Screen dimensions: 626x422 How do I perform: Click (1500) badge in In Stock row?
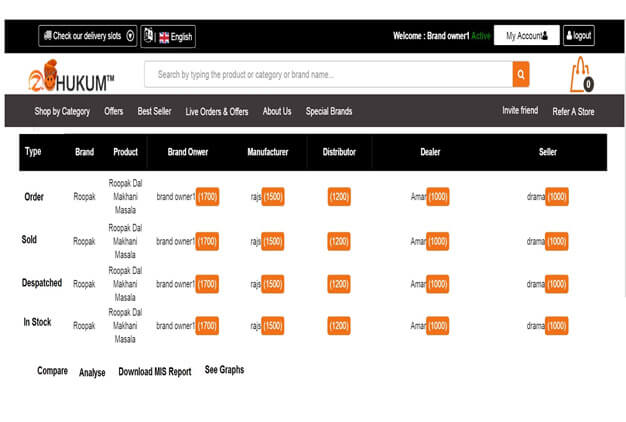pyautogui.click(x=273, y=326)
